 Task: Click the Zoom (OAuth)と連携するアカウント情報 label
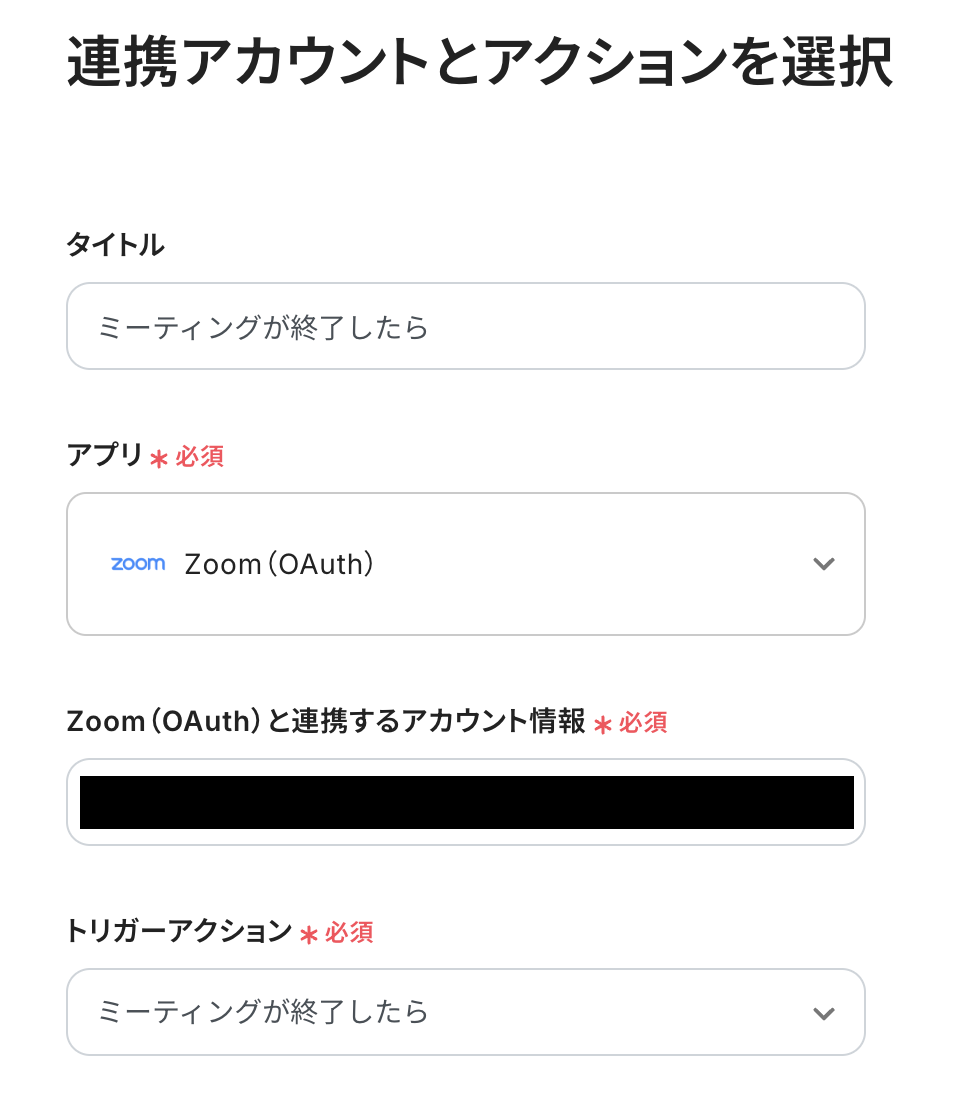(x=326, y=722)
